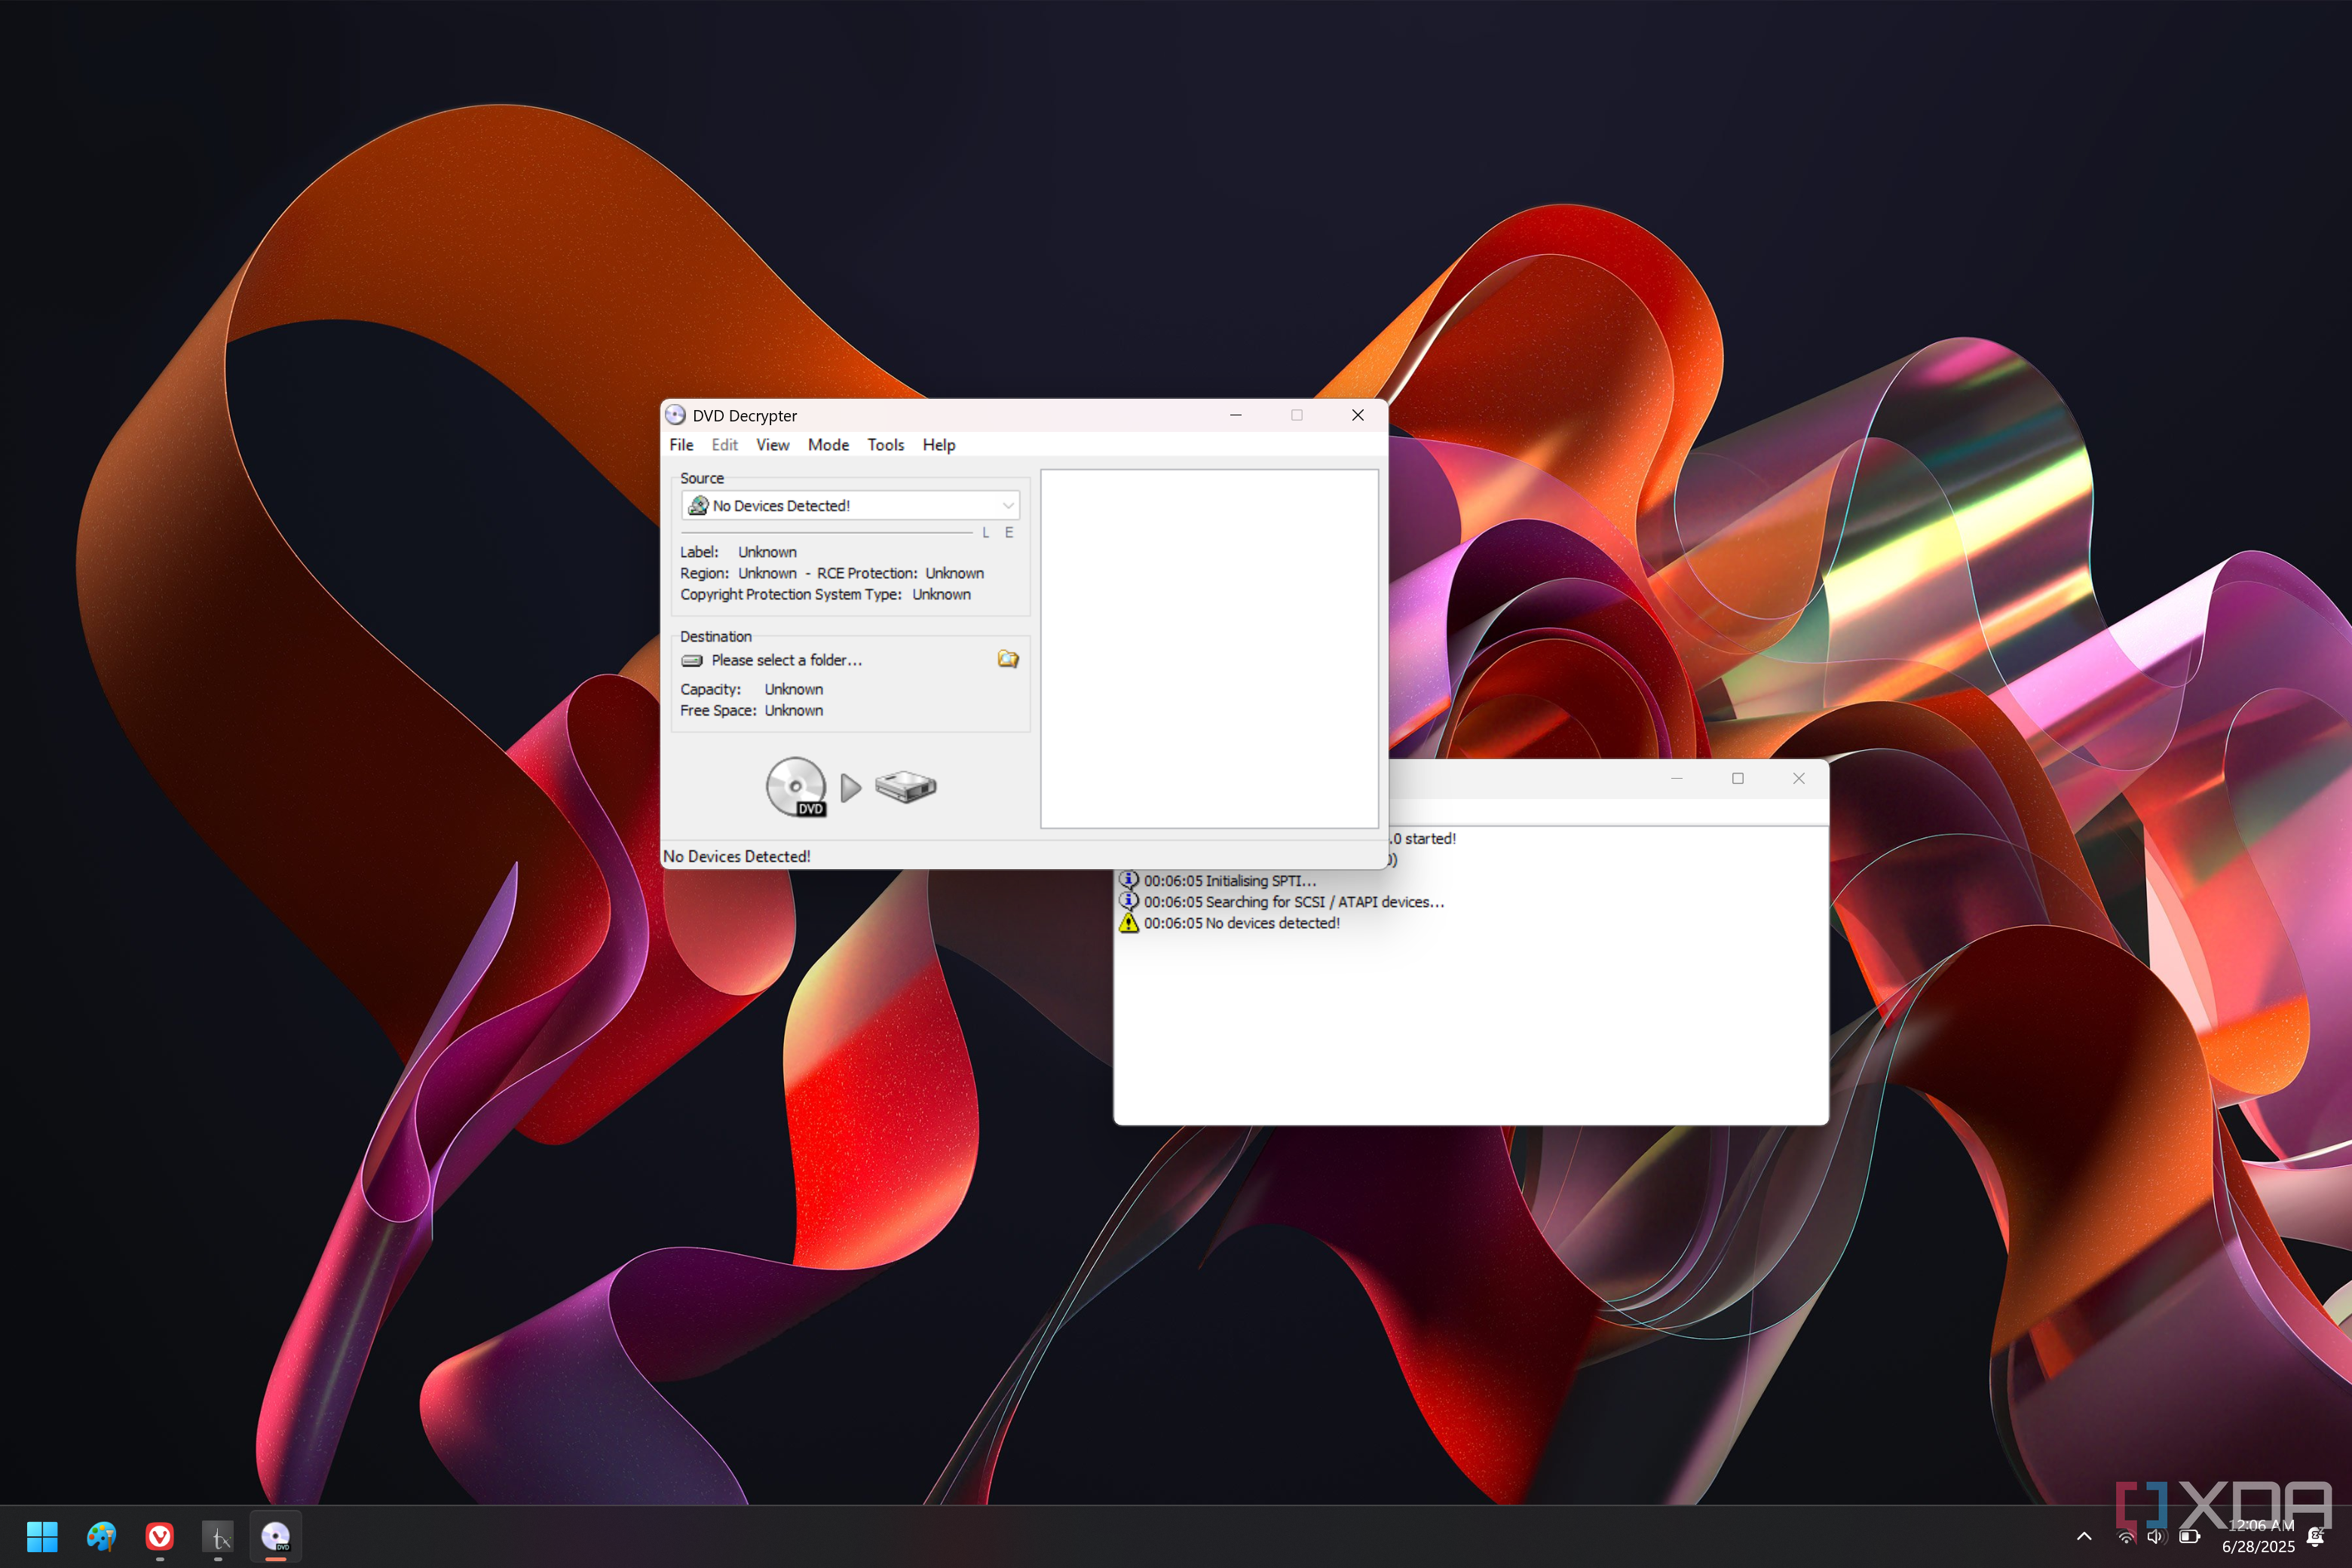Maximize the log window

[x=1738, y=778]
